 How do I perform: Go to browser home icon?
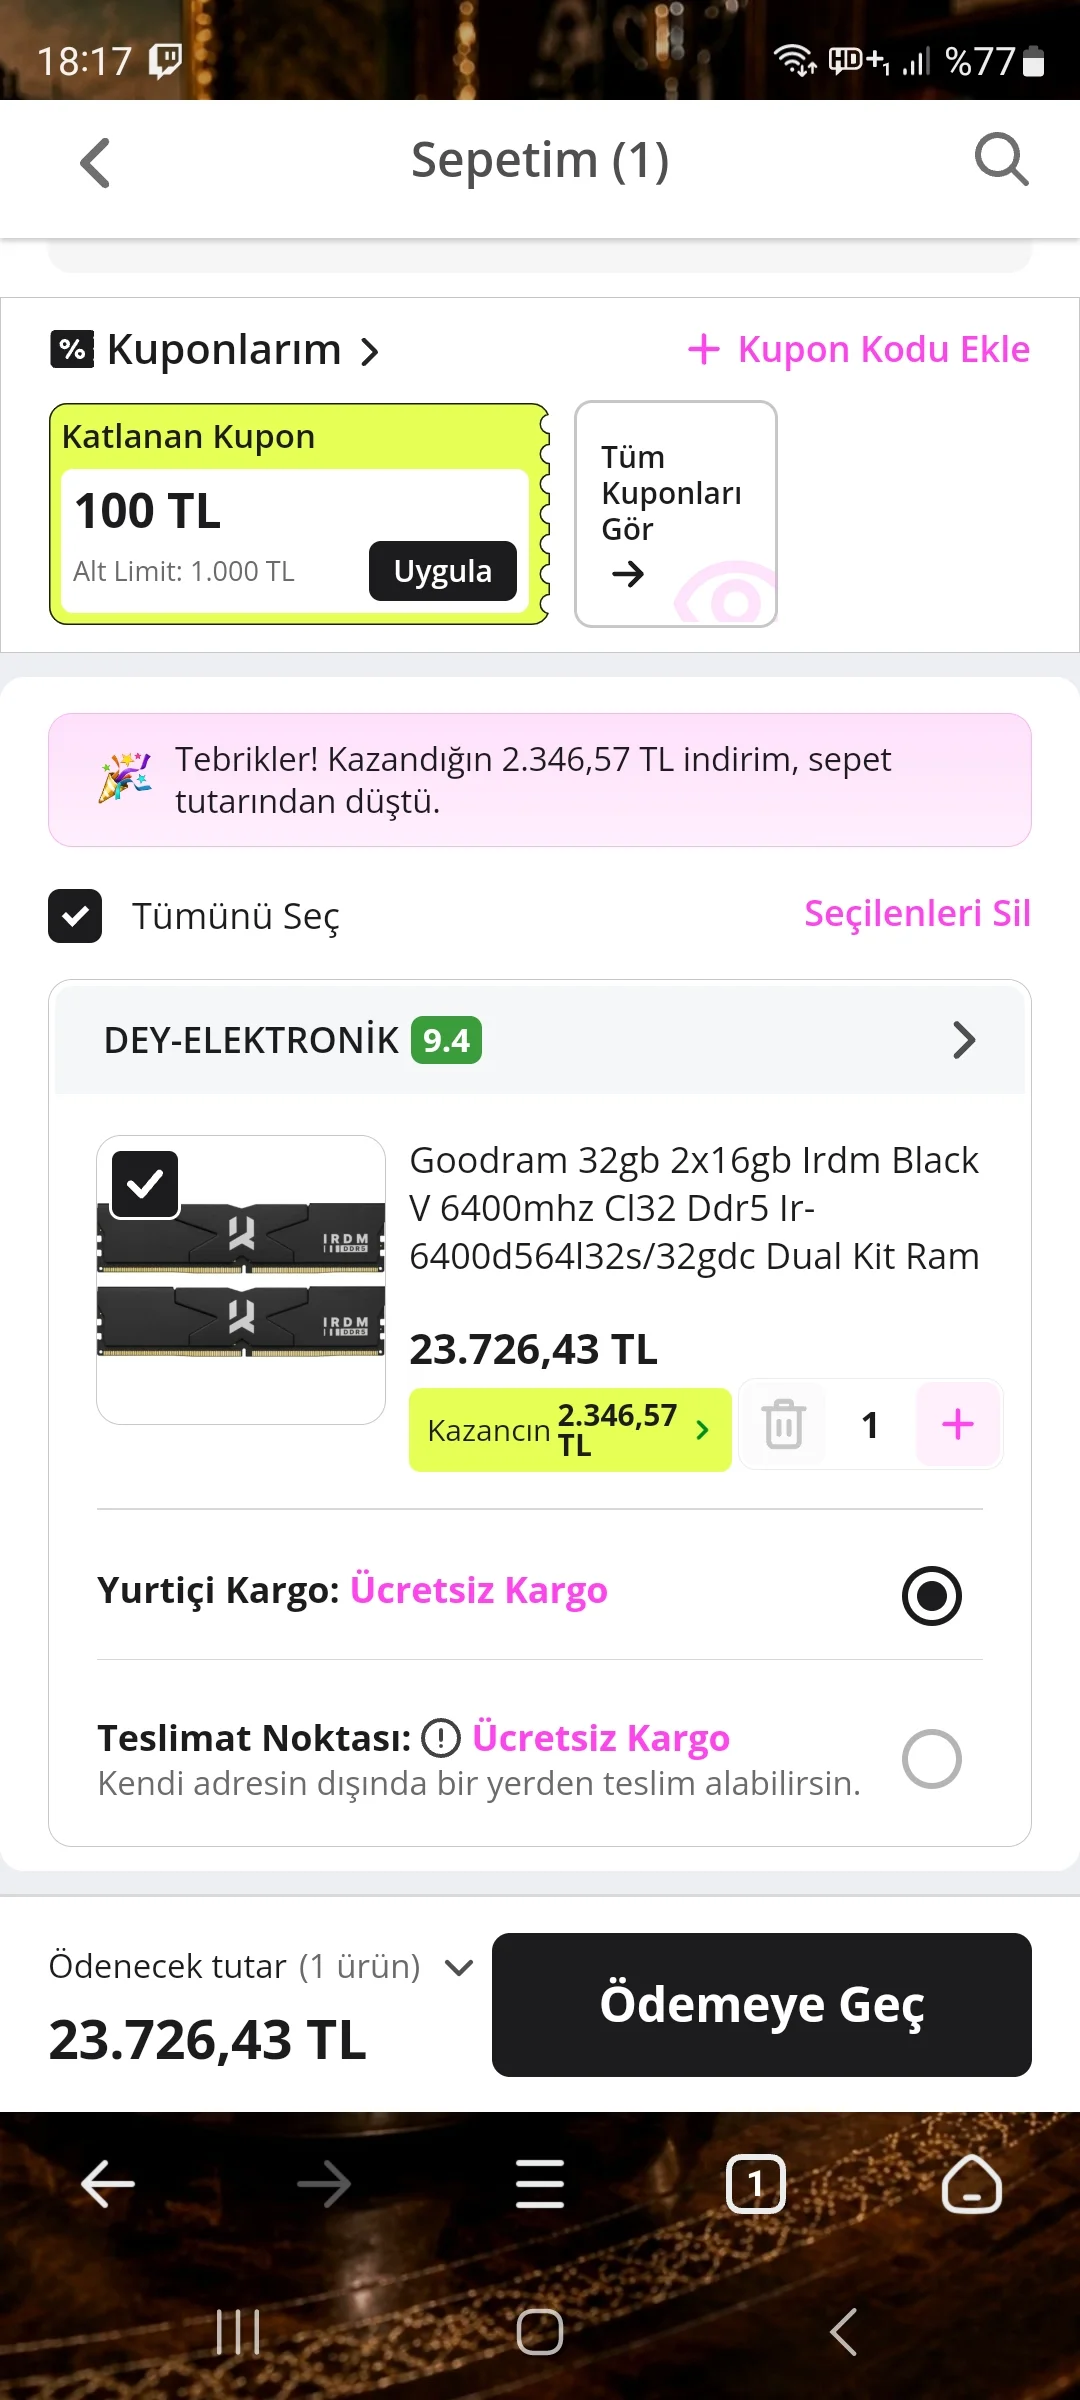[972, 2183]
